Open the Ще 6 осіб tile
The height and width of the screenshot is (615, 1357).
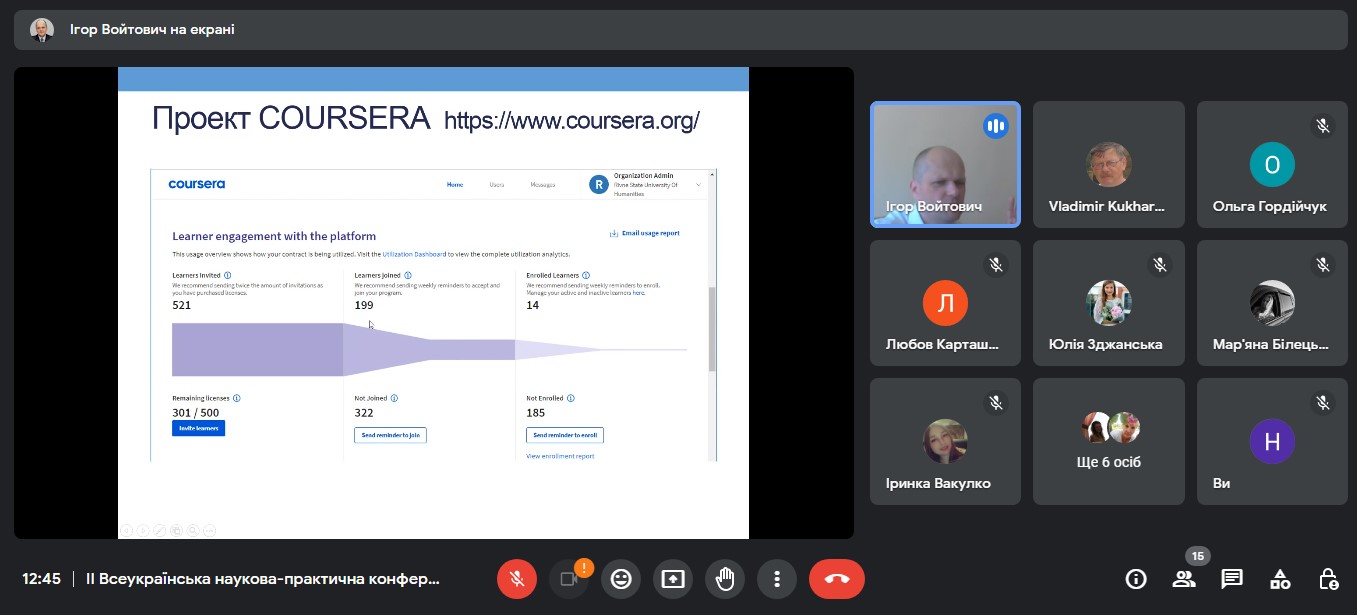[x=1108, y=441]
